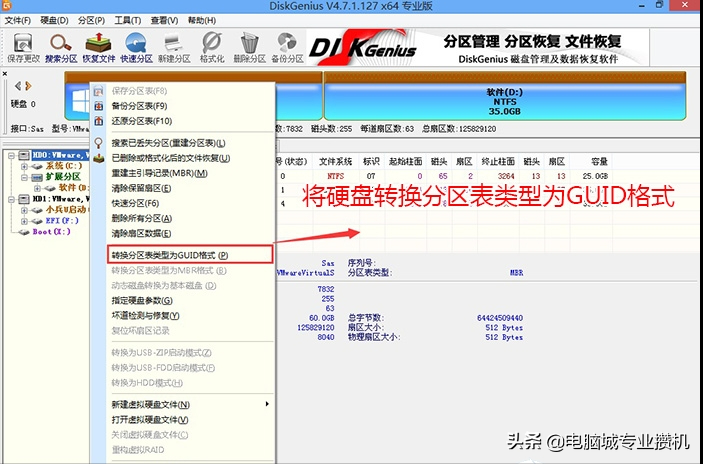This screenshot has width=703, height=464.
Task: Go to next disk with right arrow
Action: [x=28, y=86]
